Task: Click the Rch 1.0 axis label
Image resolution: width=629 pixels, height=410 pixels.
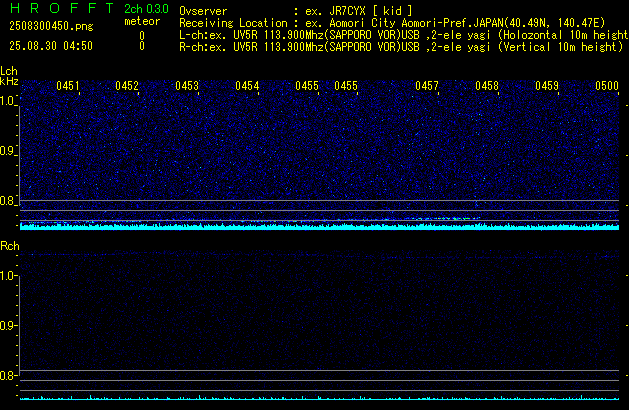Action: tap(7, 276)
